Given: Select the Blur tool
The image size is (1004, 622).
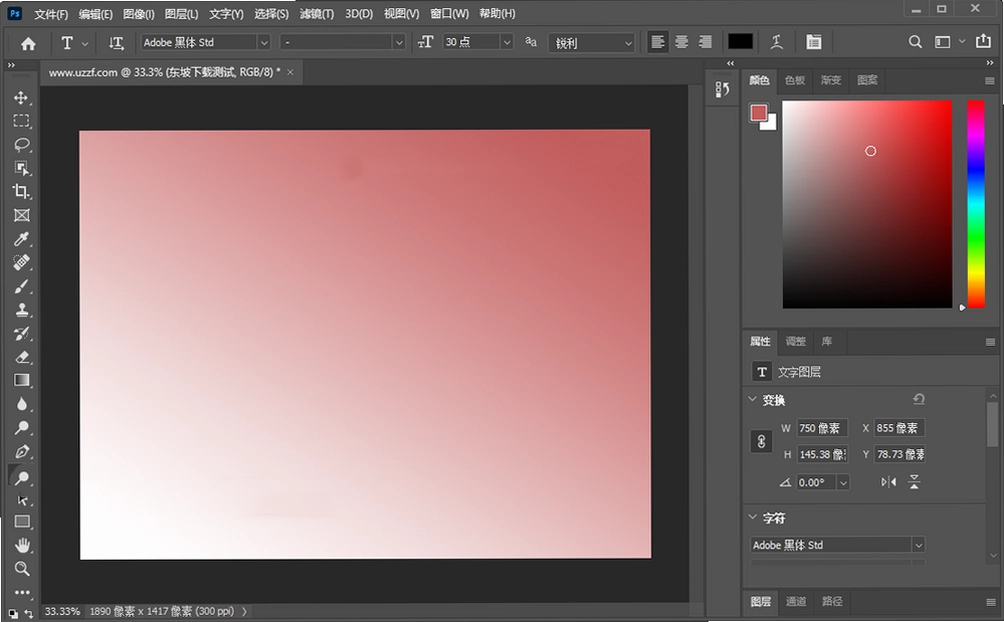Looking at the screenshot, I should pos(21,404).
